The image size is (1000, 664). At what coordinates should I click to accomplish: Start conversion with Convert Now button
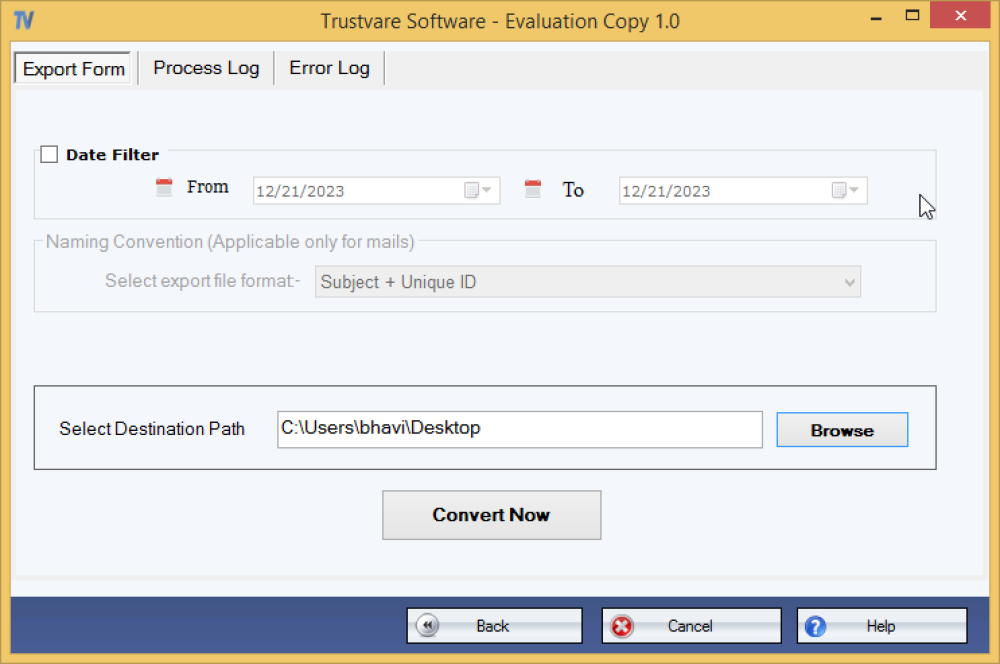click(x=491, y=515)
